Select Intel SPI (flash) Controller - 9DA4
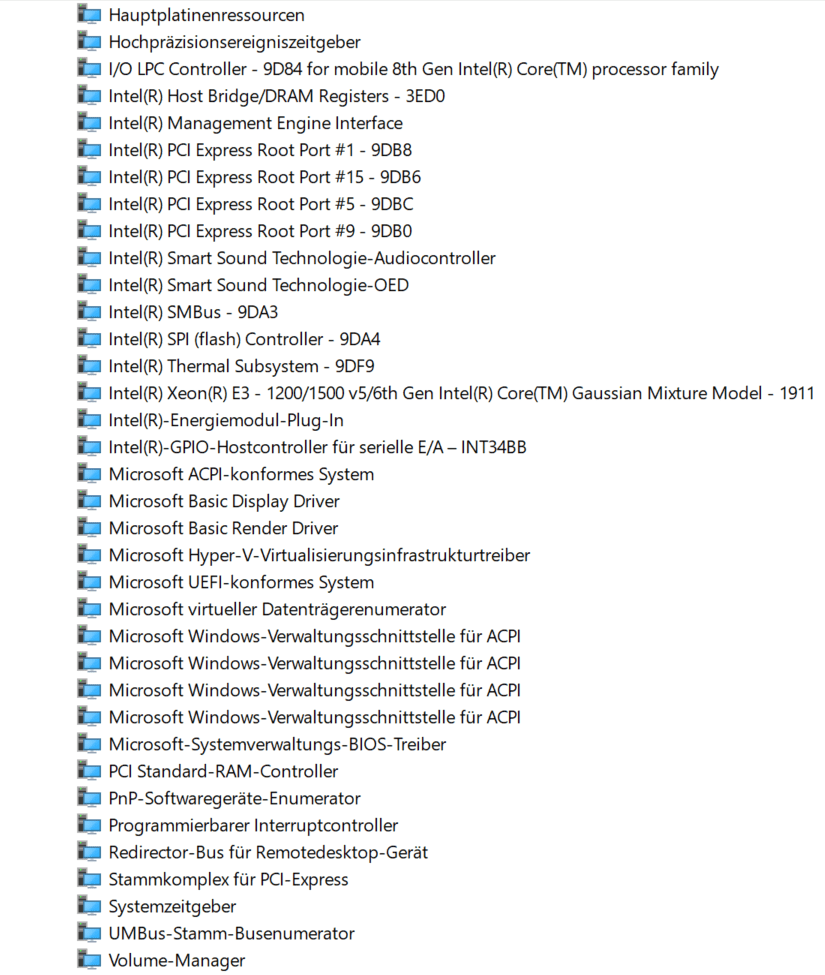This screenshot has width=825, height=975. 244,339
